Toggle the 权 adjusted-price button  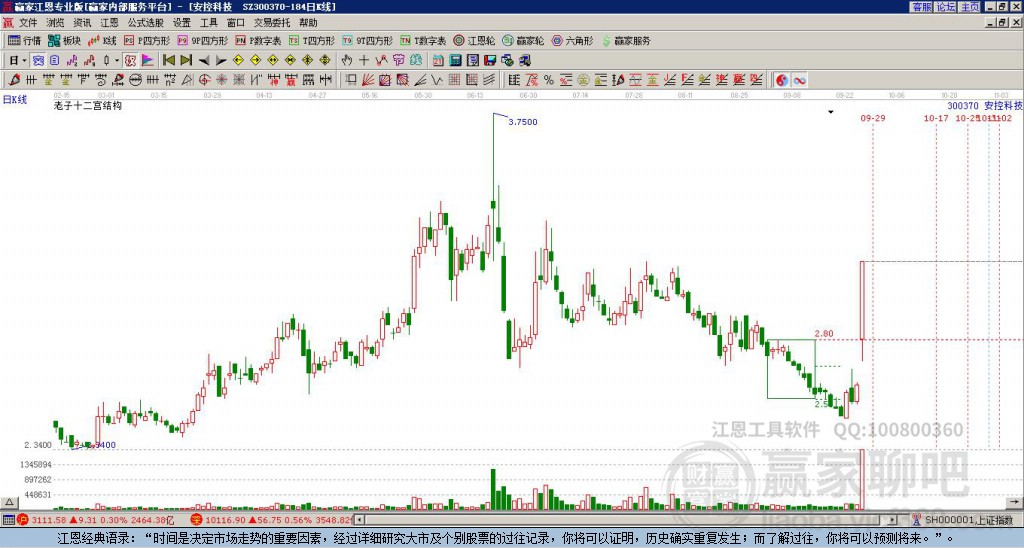(x=130, y=60)
